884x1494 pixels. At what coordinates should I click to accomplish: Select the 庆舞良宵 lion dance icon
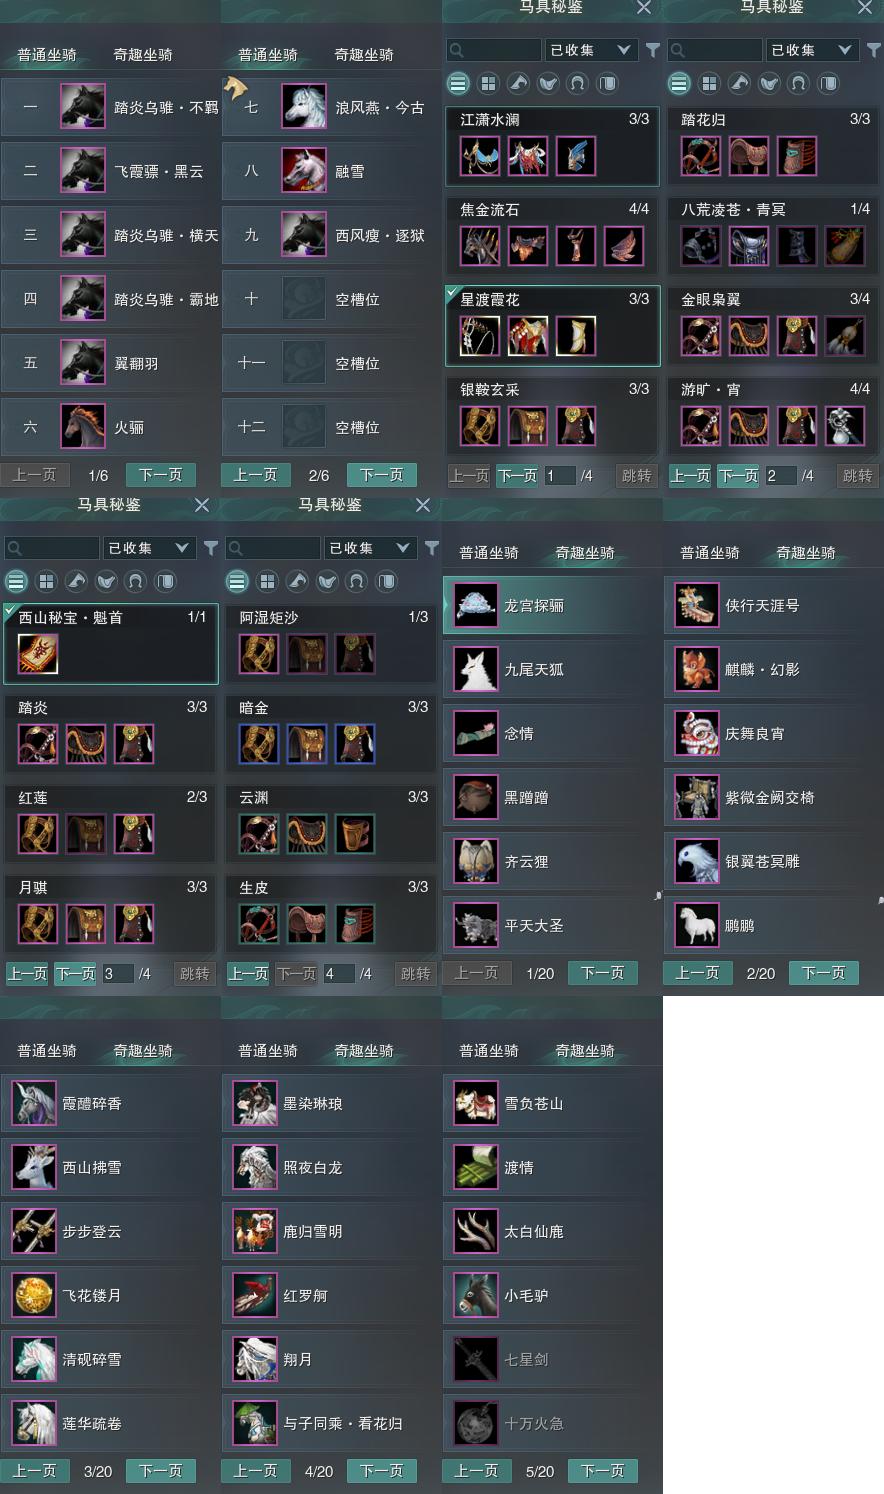click(x=697, y=733)
